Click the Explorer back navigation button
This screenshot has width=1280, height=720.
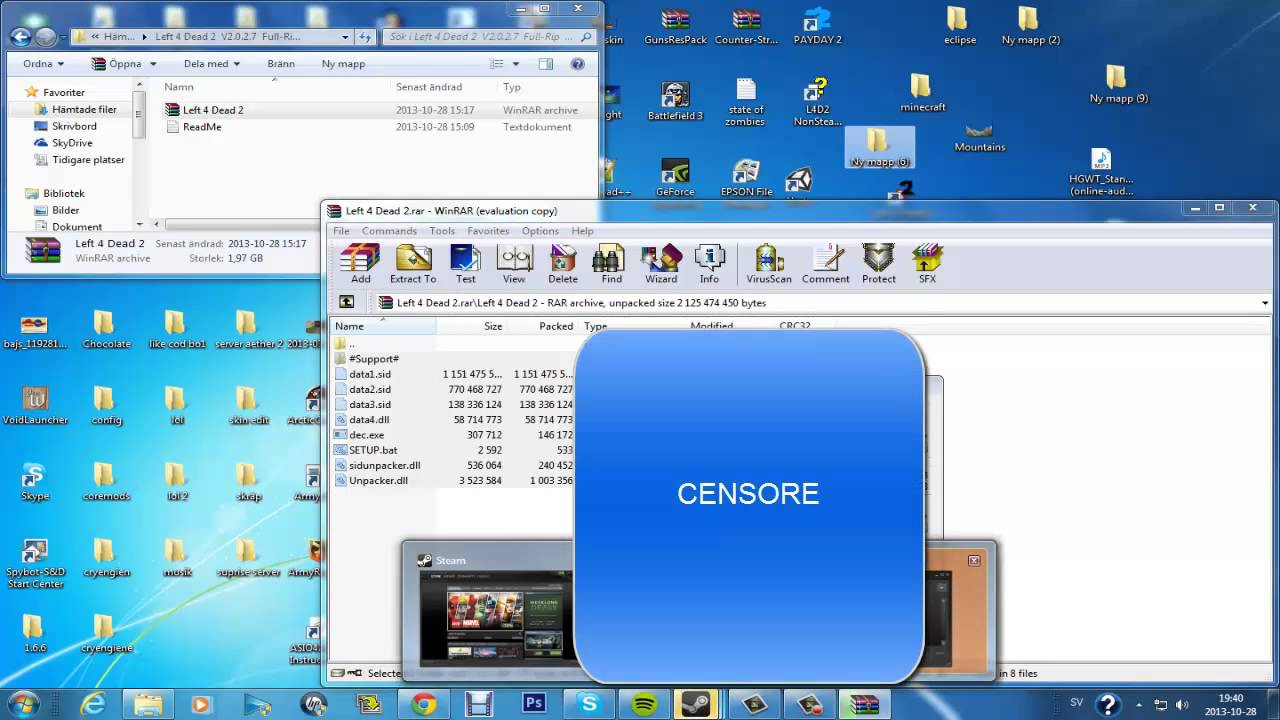(x=20, y=37)
